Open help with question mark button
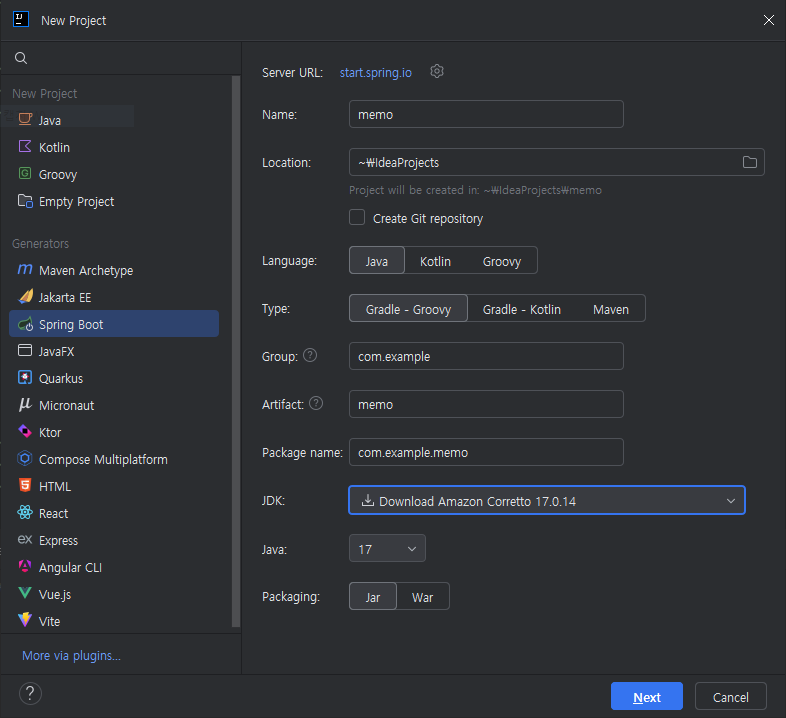The image size is (786, 718). pyautogui.click(x=30, y=694)
